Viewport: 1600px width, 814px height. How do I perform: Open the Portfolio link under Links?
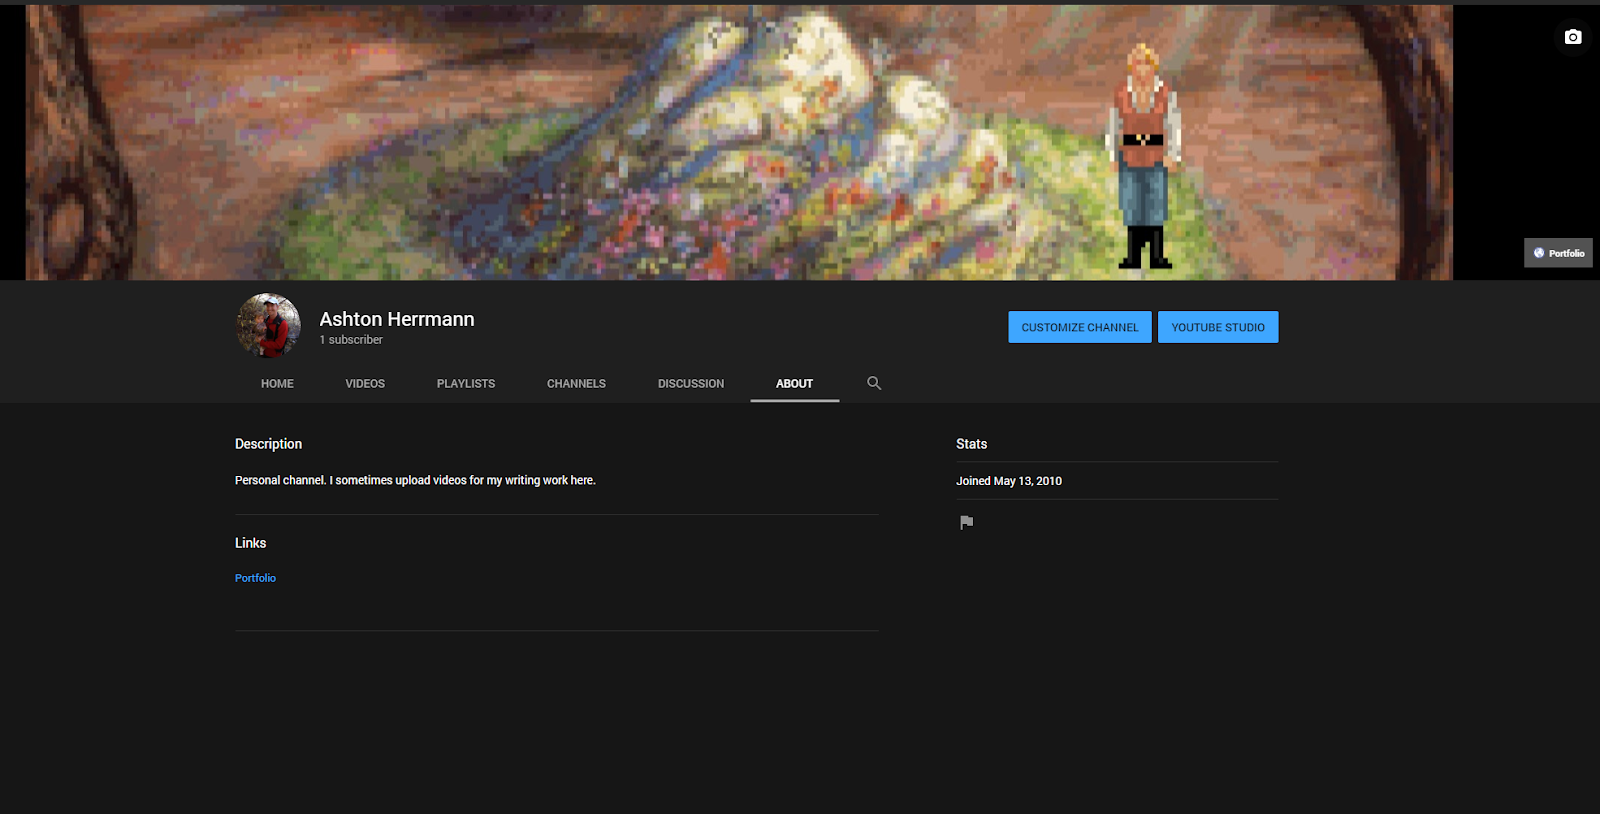(x=255, y=578)
